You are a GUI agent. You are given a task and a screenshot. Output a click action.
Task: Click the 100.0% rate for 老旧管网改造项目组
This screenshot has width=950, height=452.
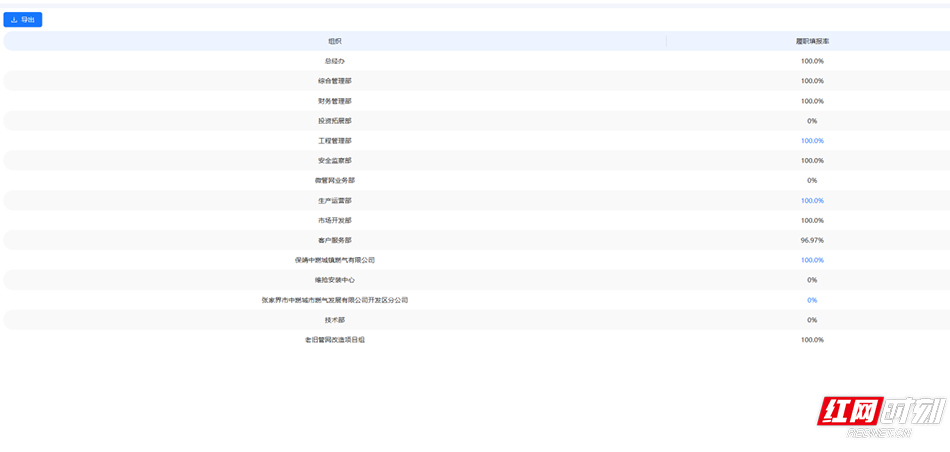coord(812,340)
